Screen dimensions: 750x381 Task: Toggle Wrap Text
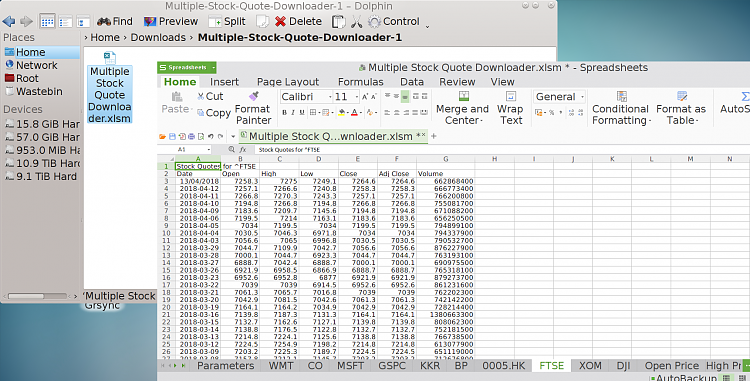click(x=510, y=109)
